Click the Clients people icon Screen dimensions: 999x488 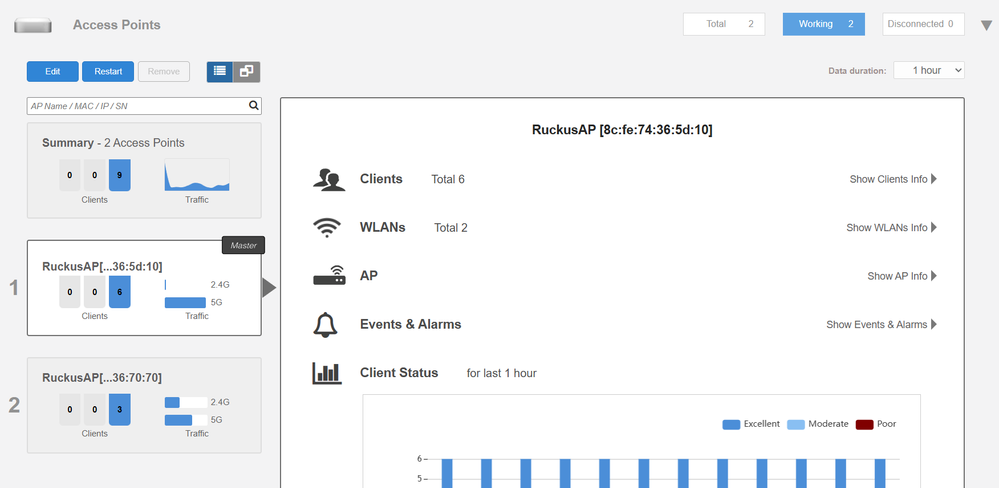coord(328,179)
